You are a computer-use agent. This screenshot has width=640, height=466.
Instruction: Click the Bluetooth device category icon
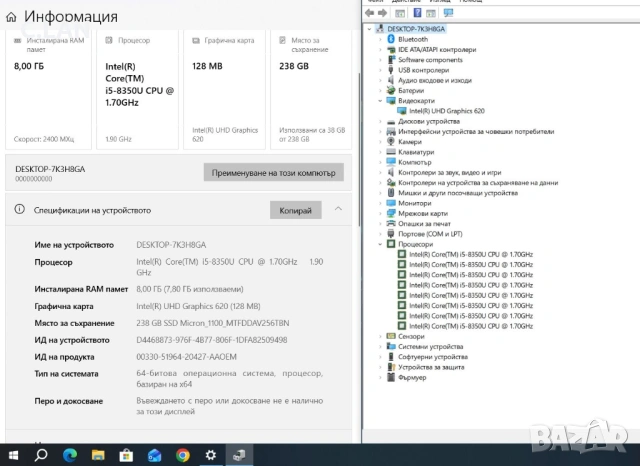(x=391, y=39)
